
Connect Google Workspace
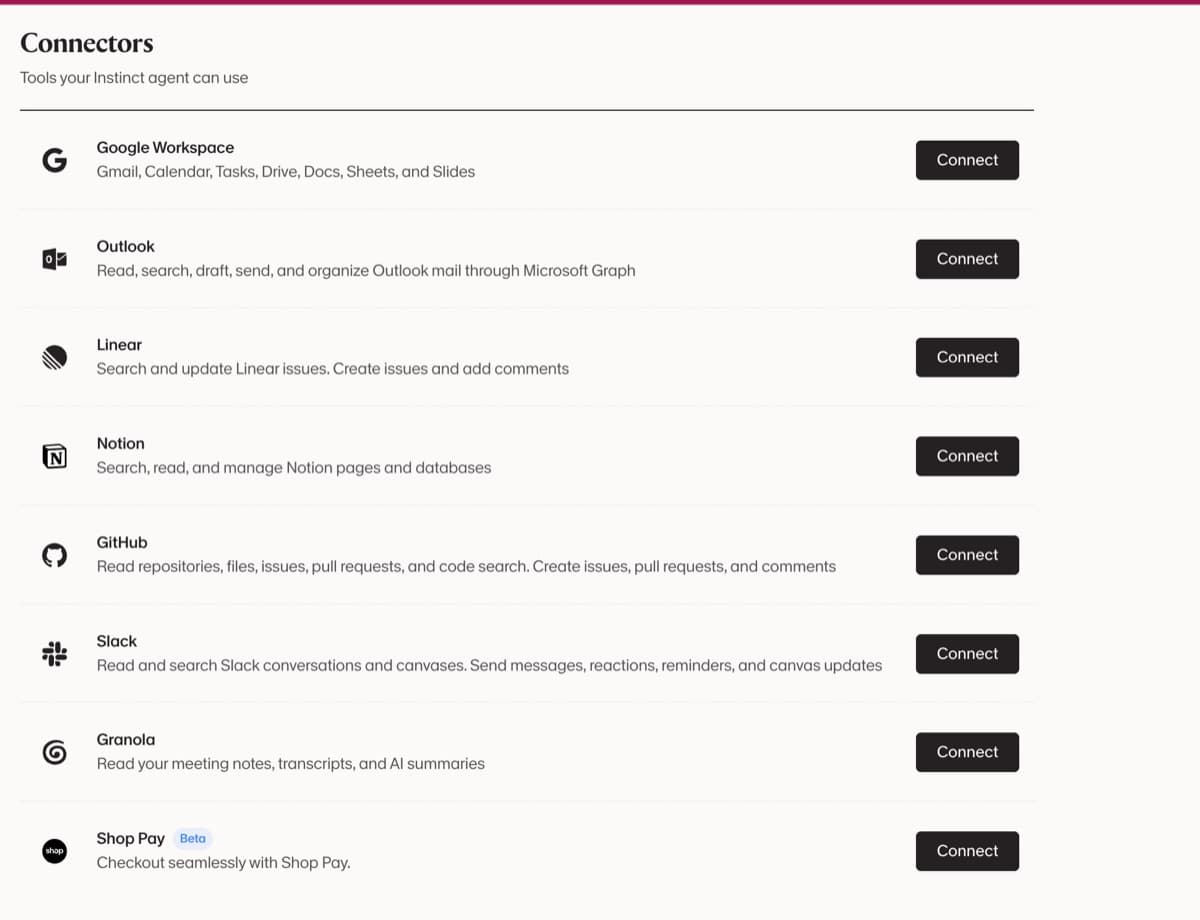tap(967, 160)
